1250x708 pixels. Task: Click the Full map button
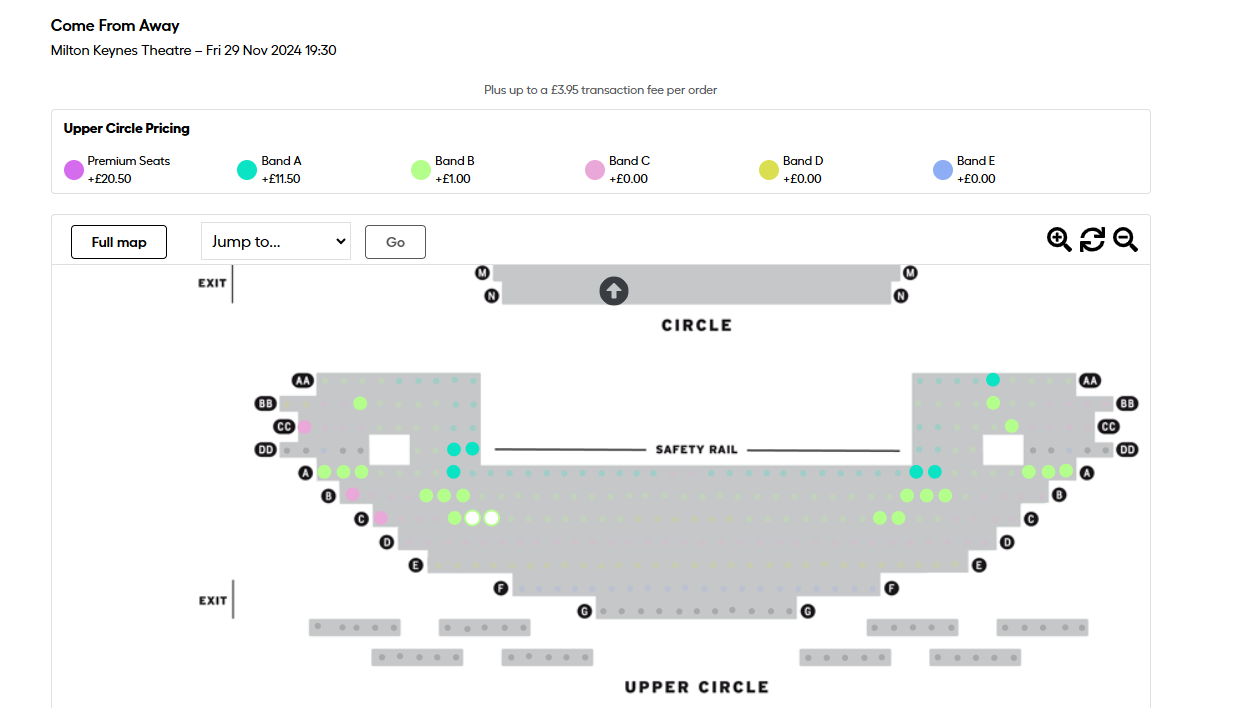[x=118, y=241]
